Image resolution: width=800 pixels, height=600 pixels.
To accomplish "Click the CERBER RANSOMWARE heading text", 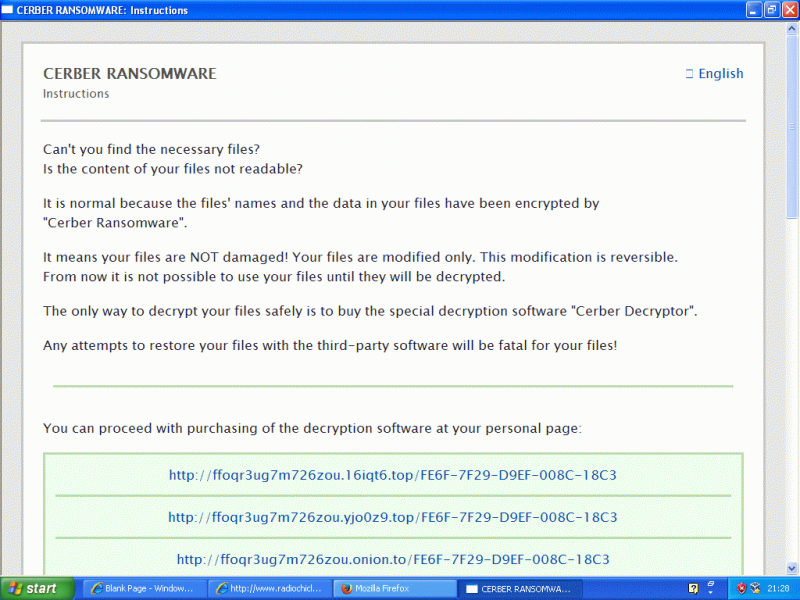I will coord(130,74).
